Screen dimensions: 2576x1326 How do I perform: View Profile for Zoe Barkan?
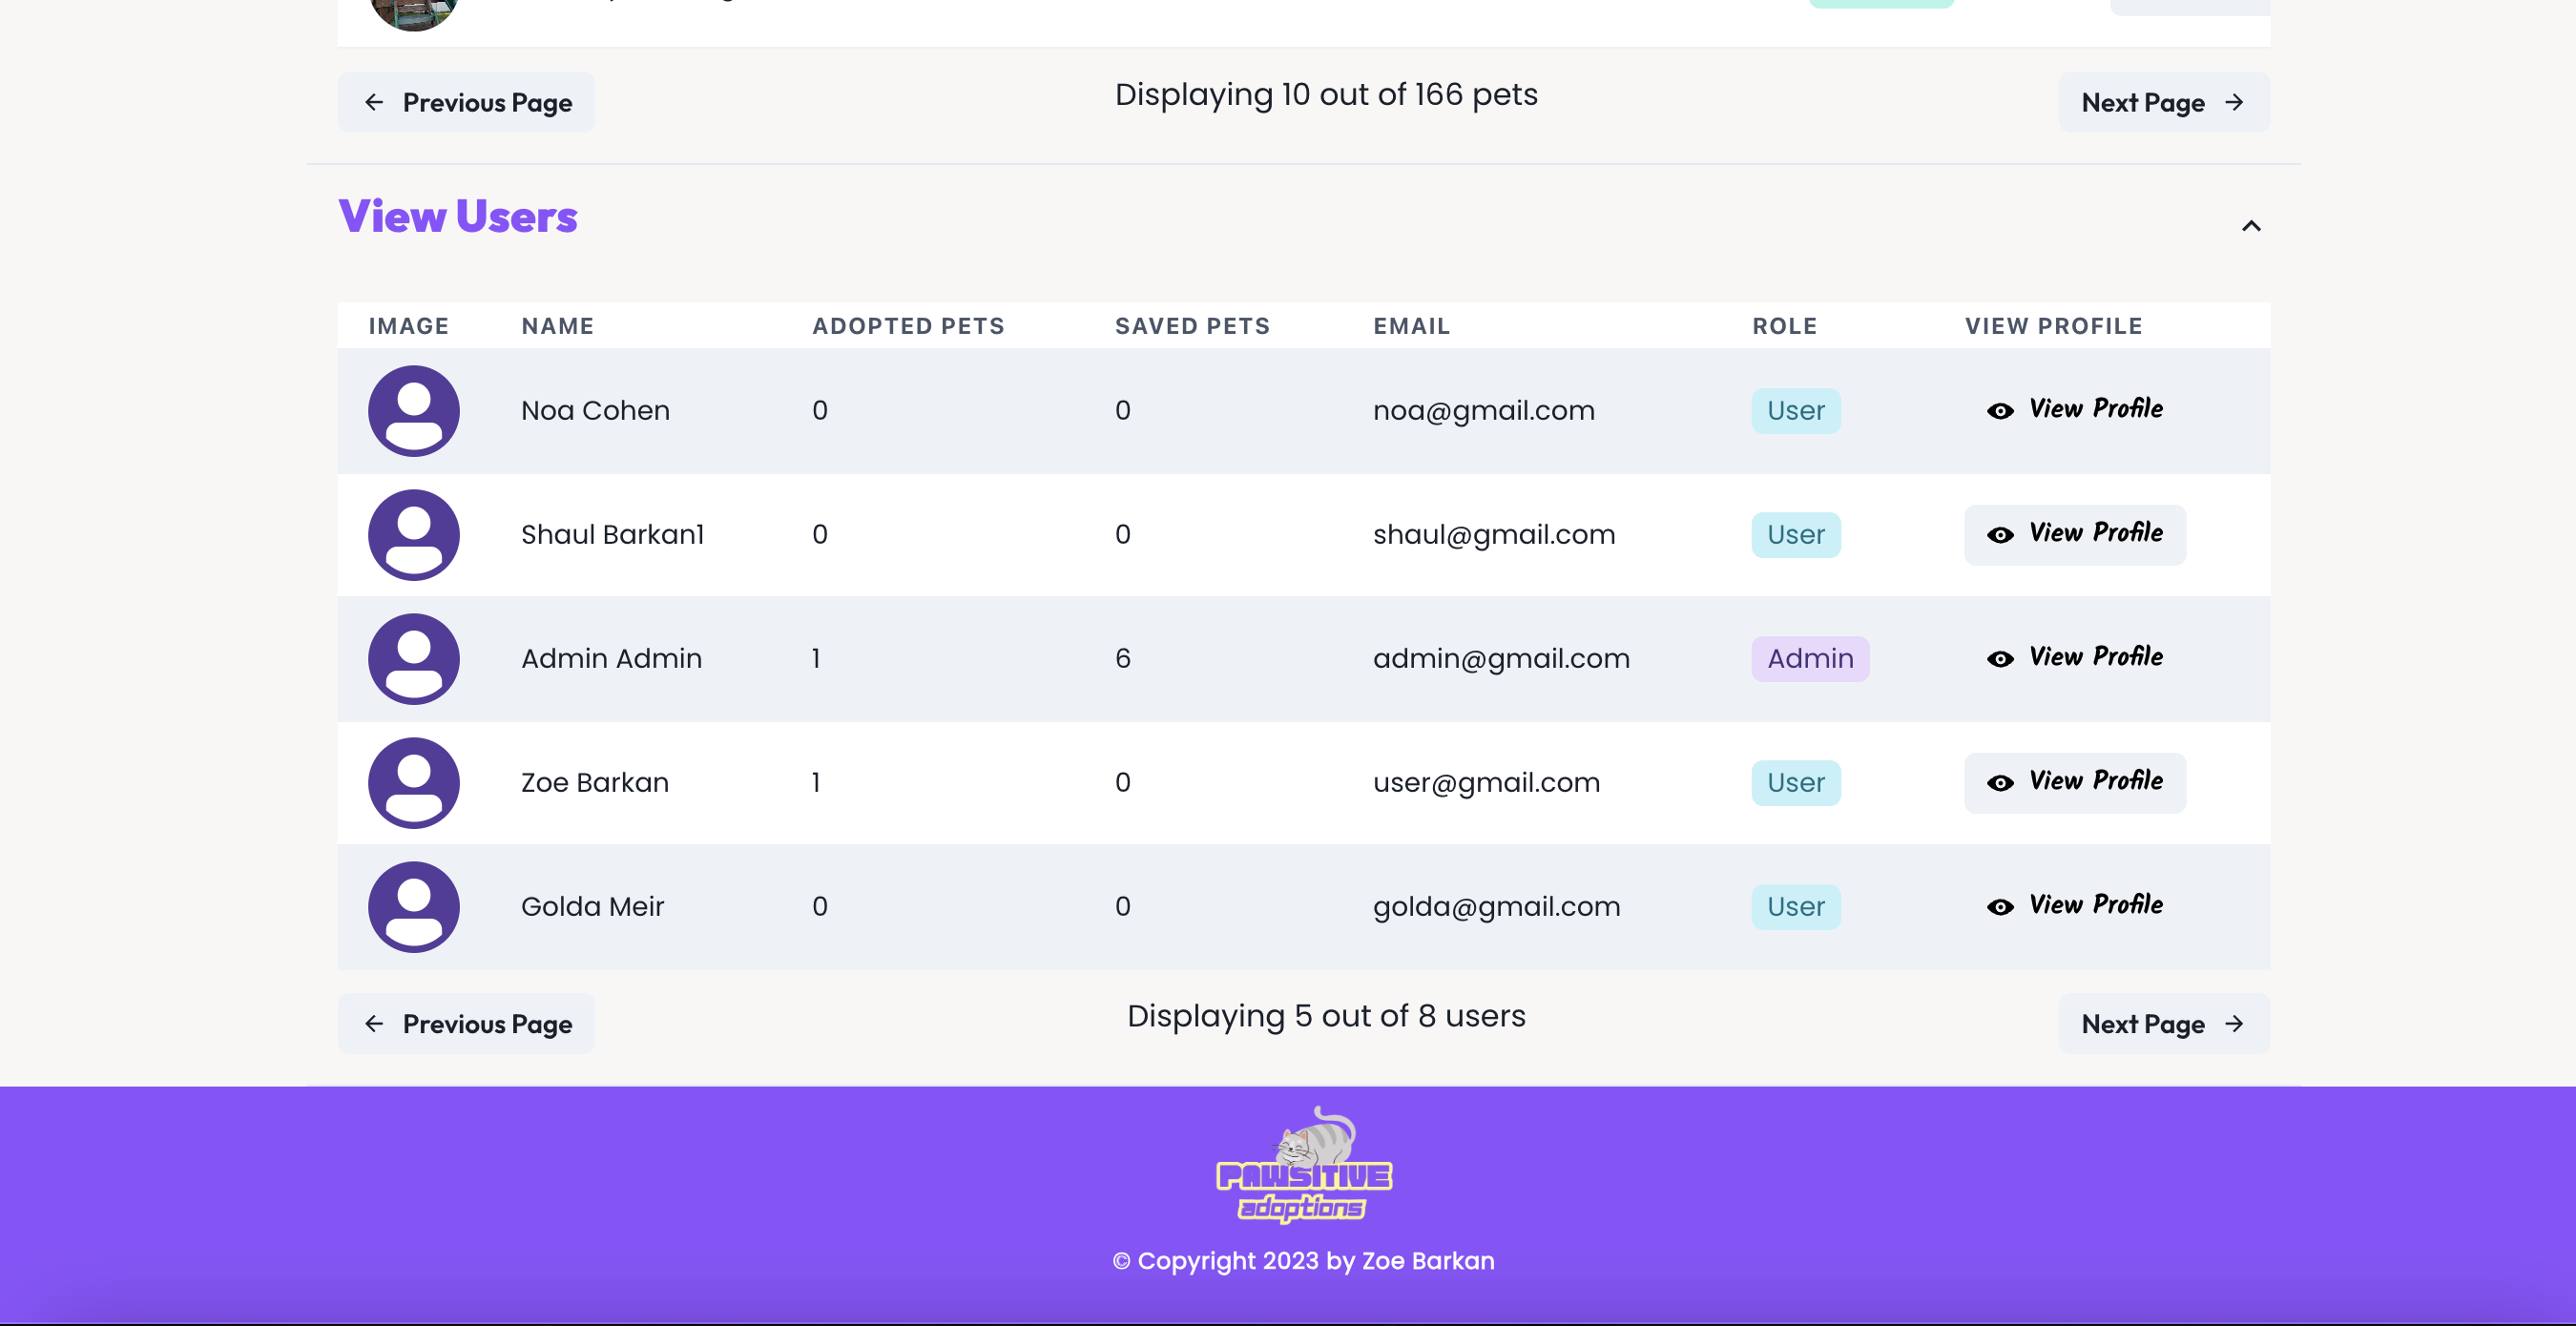coord(2075,783)
